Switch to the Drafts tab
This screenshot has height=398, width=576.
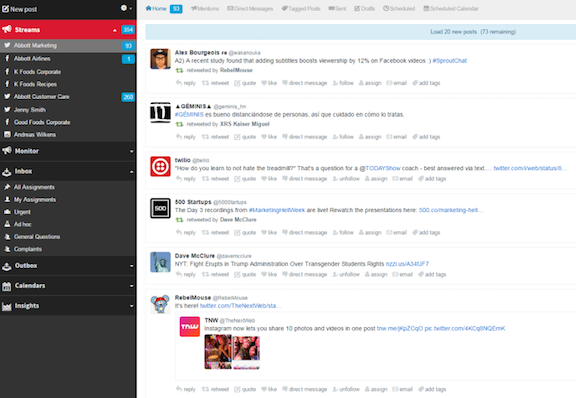coord(364,8)
